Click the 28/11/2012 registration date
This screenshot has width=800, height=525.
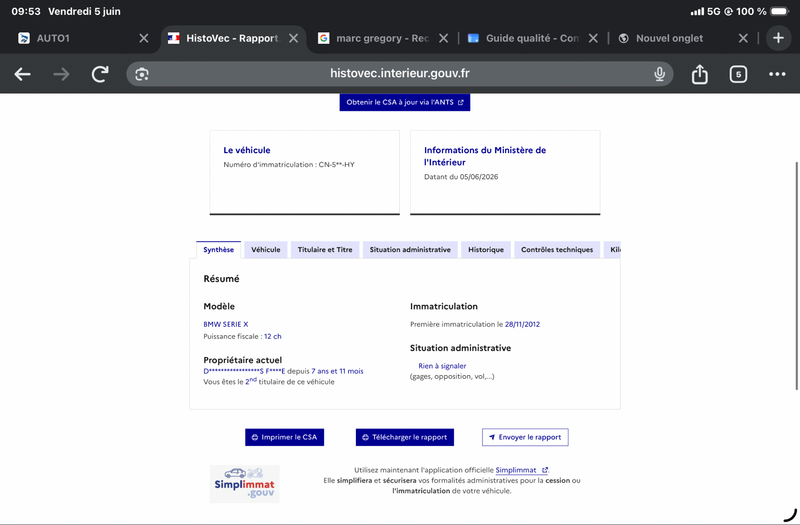point(522,324)
